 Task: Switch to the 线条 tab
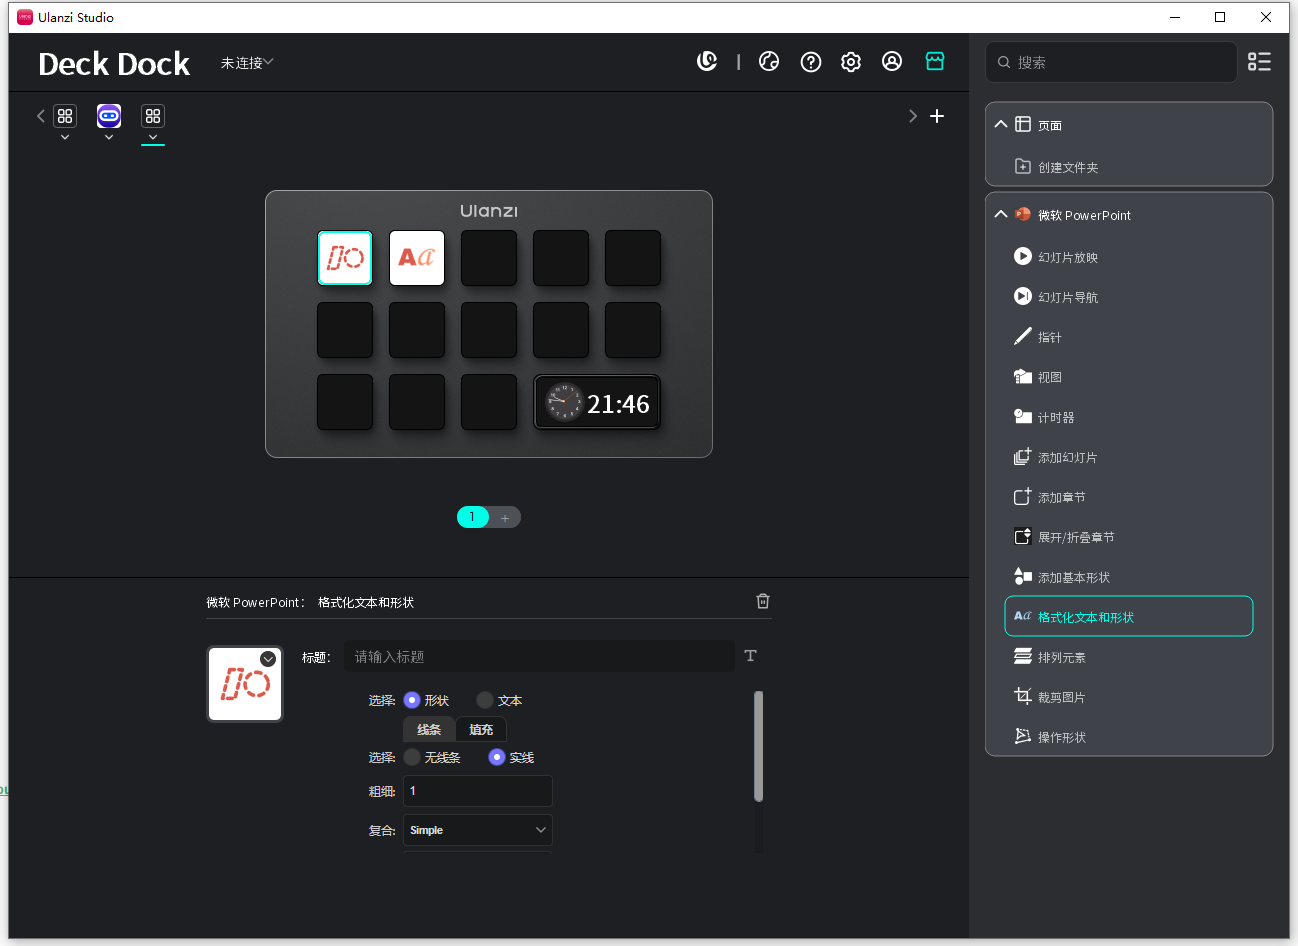[429, 729]
